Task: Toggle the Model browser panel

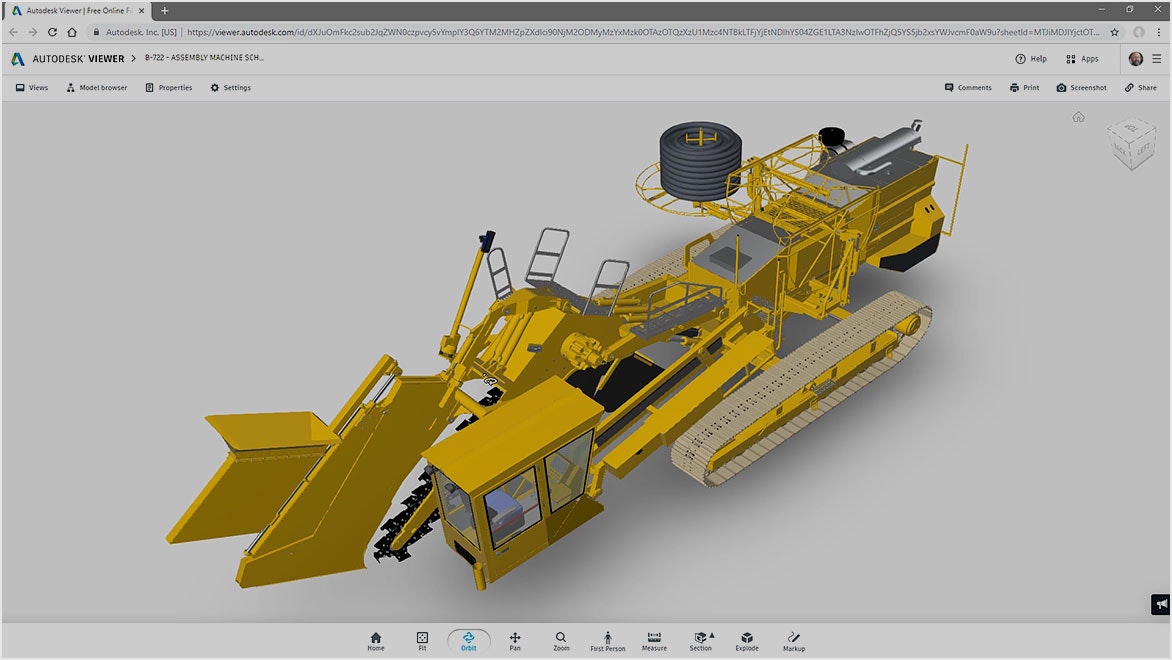Action: coord(96,87)
